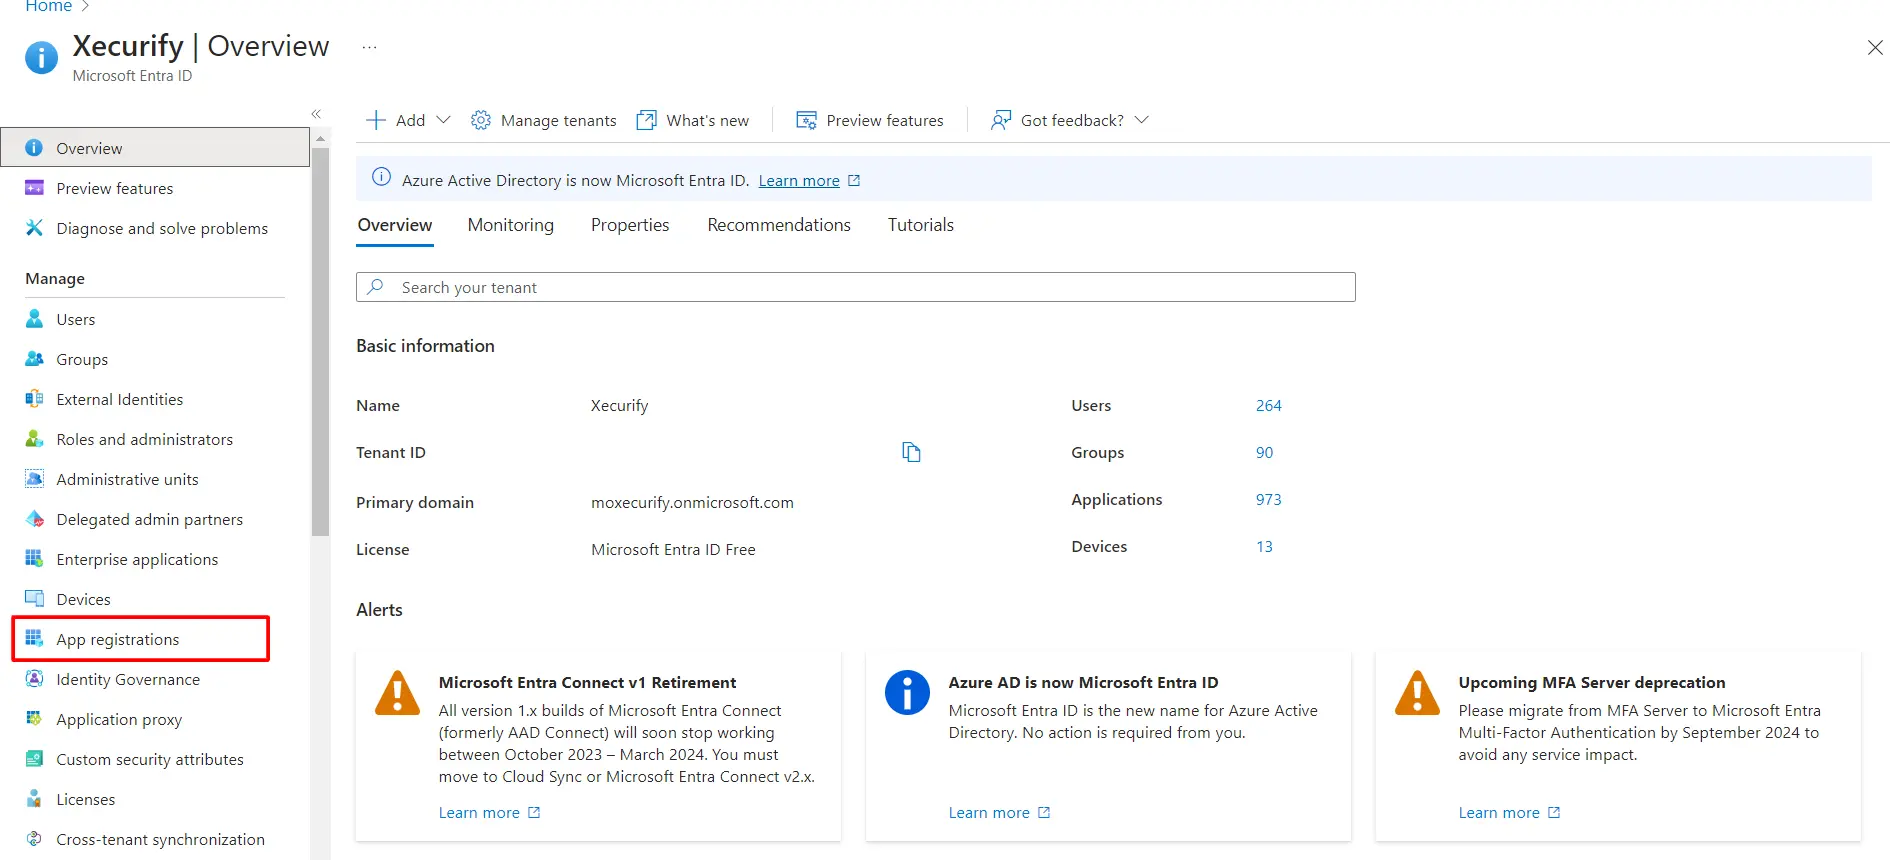Click the Azure AD is now Microsoft Entra ID heading

[x=1083, y=682]
